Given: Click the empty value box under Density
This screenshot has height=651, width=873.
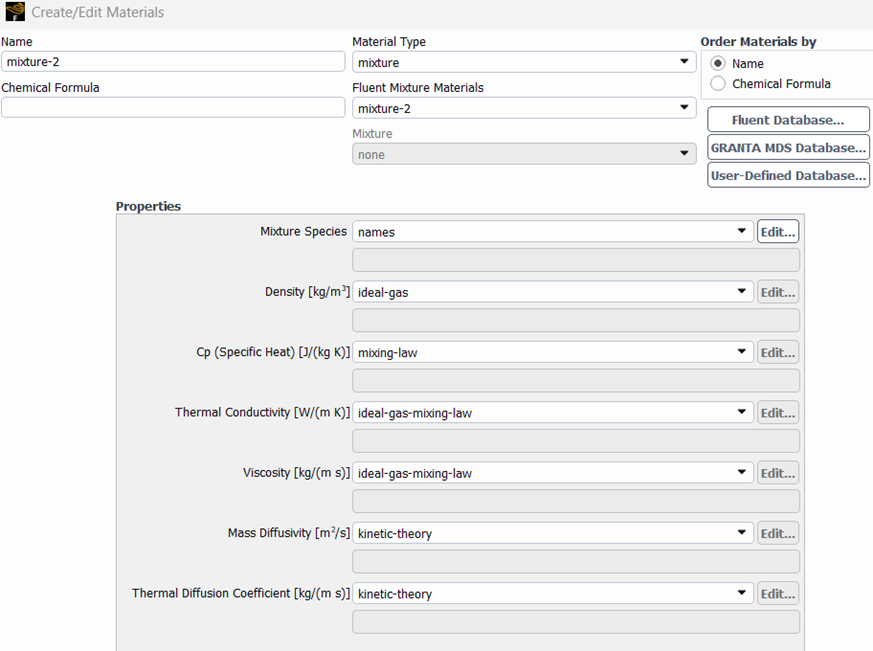Looking at the screenshot, I should click(576, 320).
